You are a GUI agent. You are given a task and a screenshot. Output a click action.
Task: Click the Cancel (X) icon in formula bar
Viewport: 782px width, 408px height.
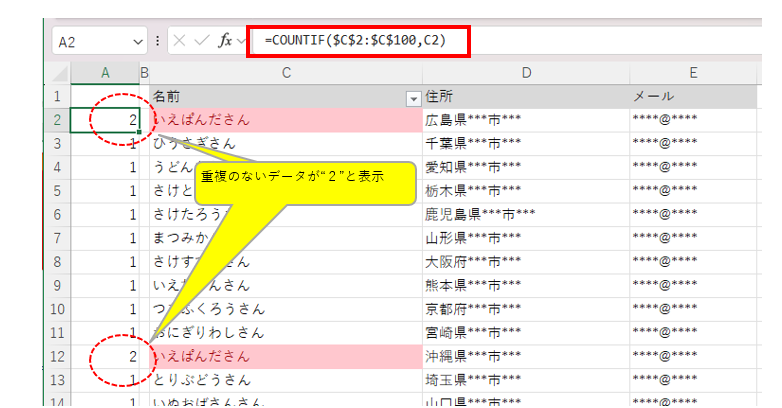pyautogui.click(x=180, y=41)
